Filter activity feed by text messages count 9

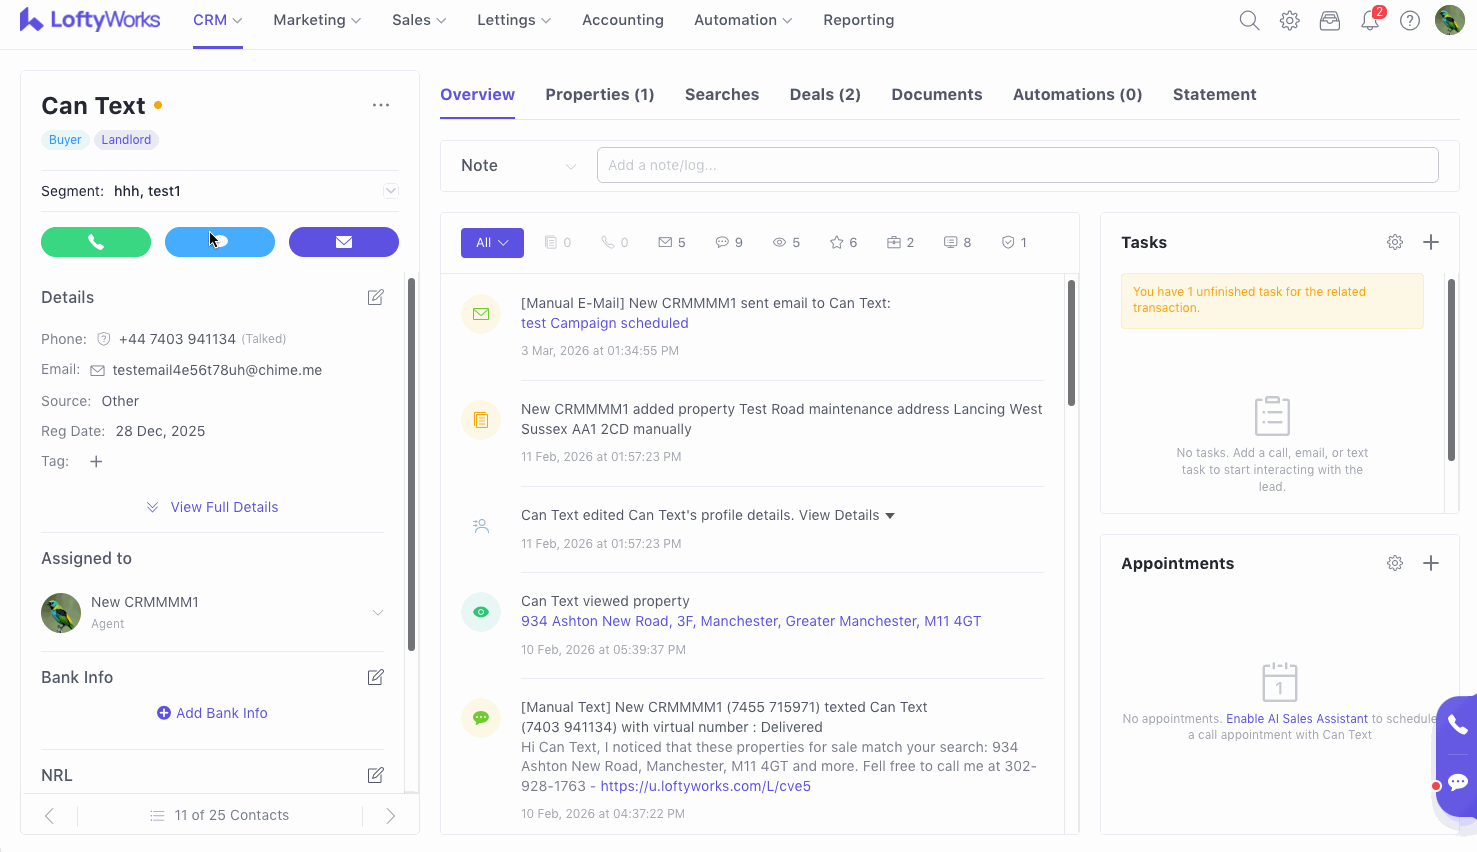click(x=729, y=242)
